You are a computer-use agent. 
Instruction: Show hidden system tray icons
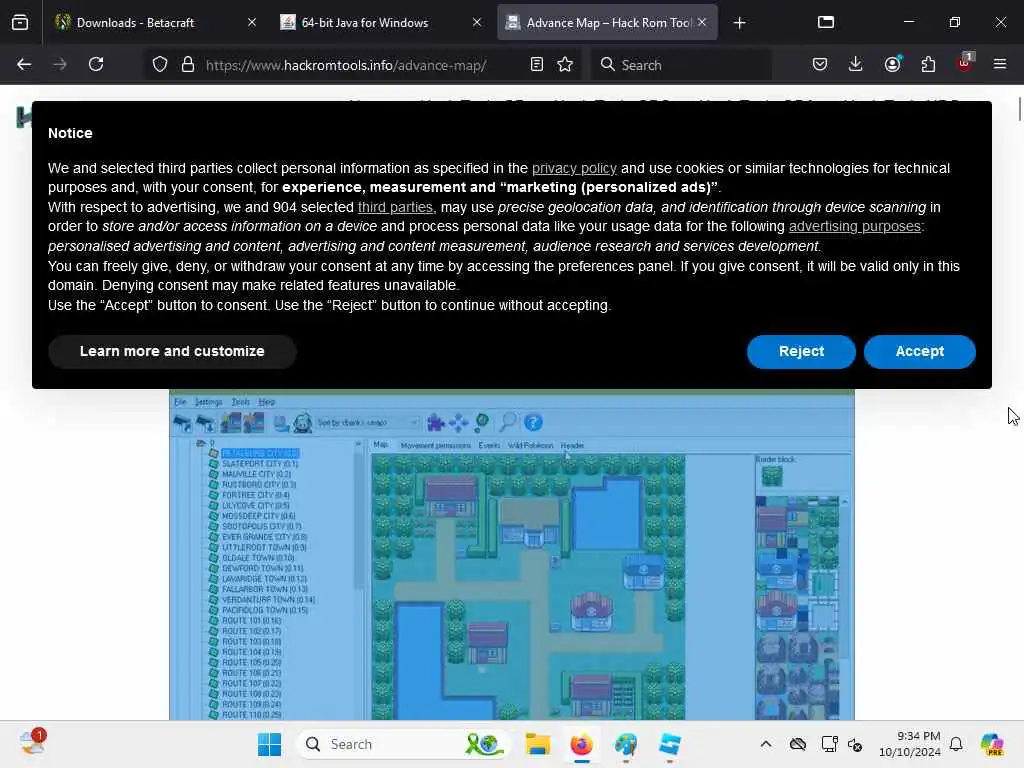click(x=766, y=744)
